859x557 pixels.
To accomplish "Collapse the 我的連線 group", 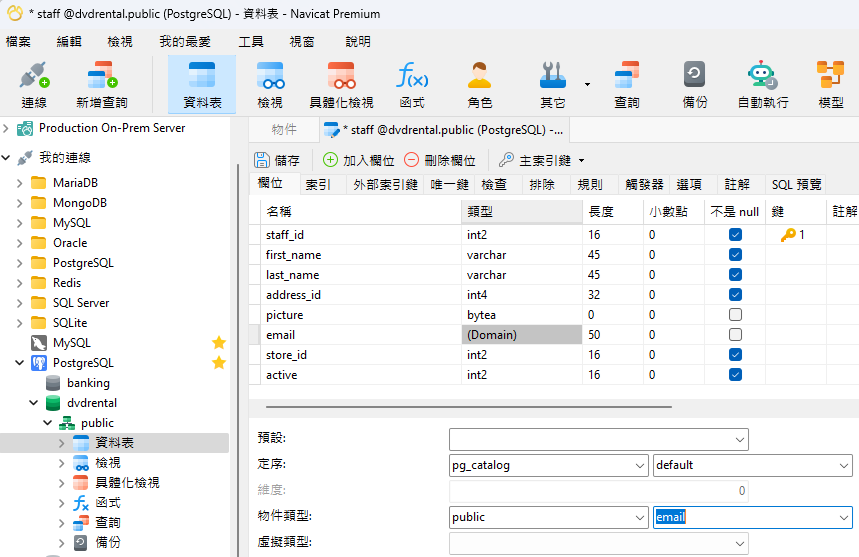I will coord(6,158).
